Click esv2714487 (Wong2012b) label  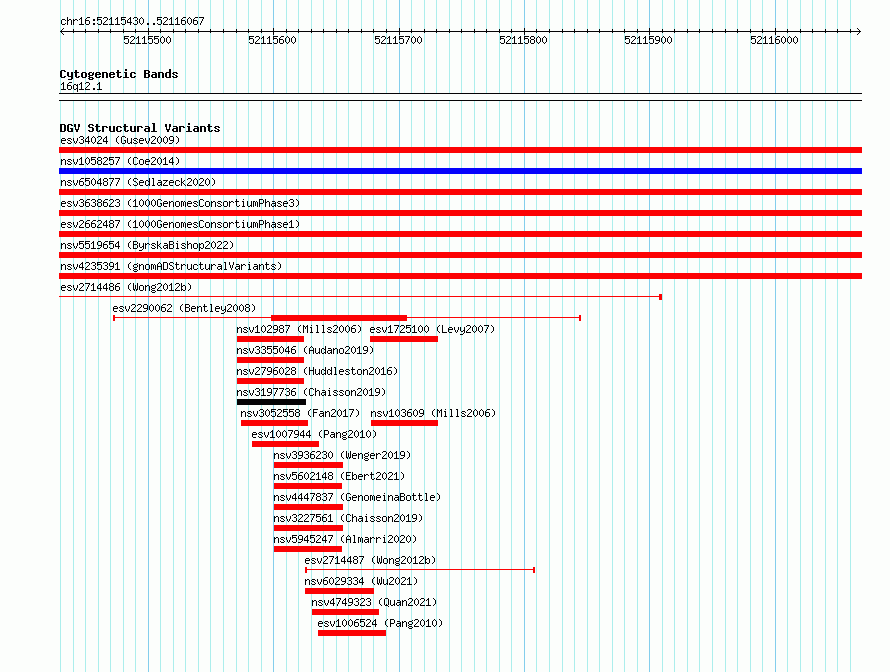(370, 560)
